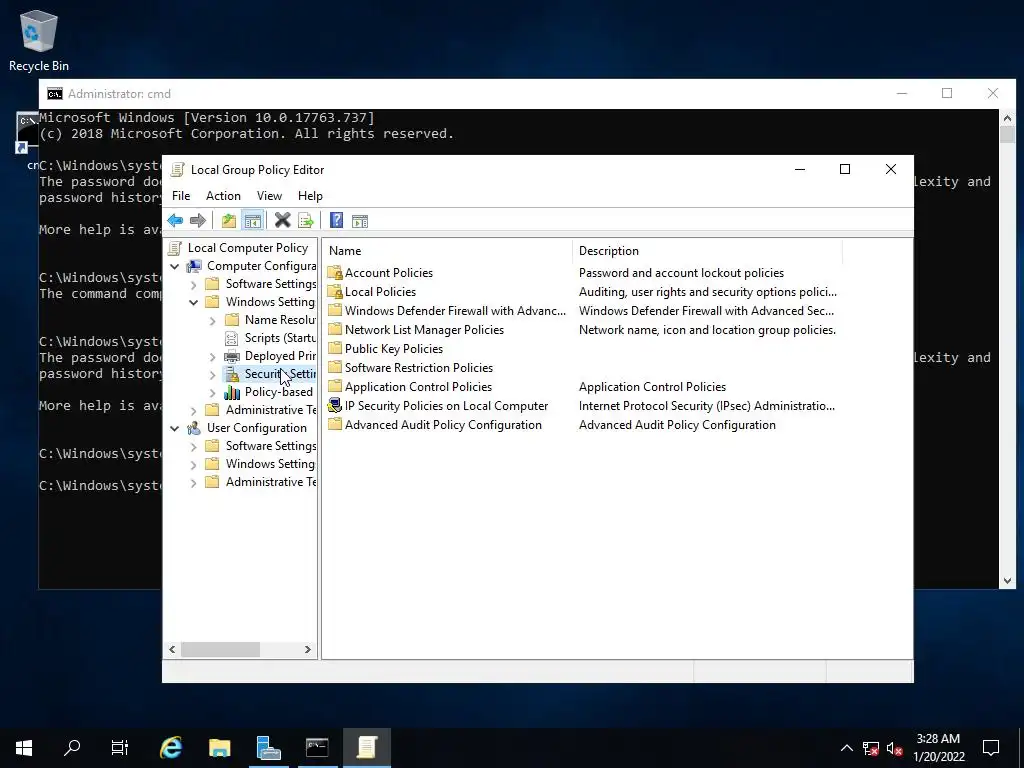Screen dimensions: 1024x768
Task: Sort by the Name column header
Action: tap(448, 251)
